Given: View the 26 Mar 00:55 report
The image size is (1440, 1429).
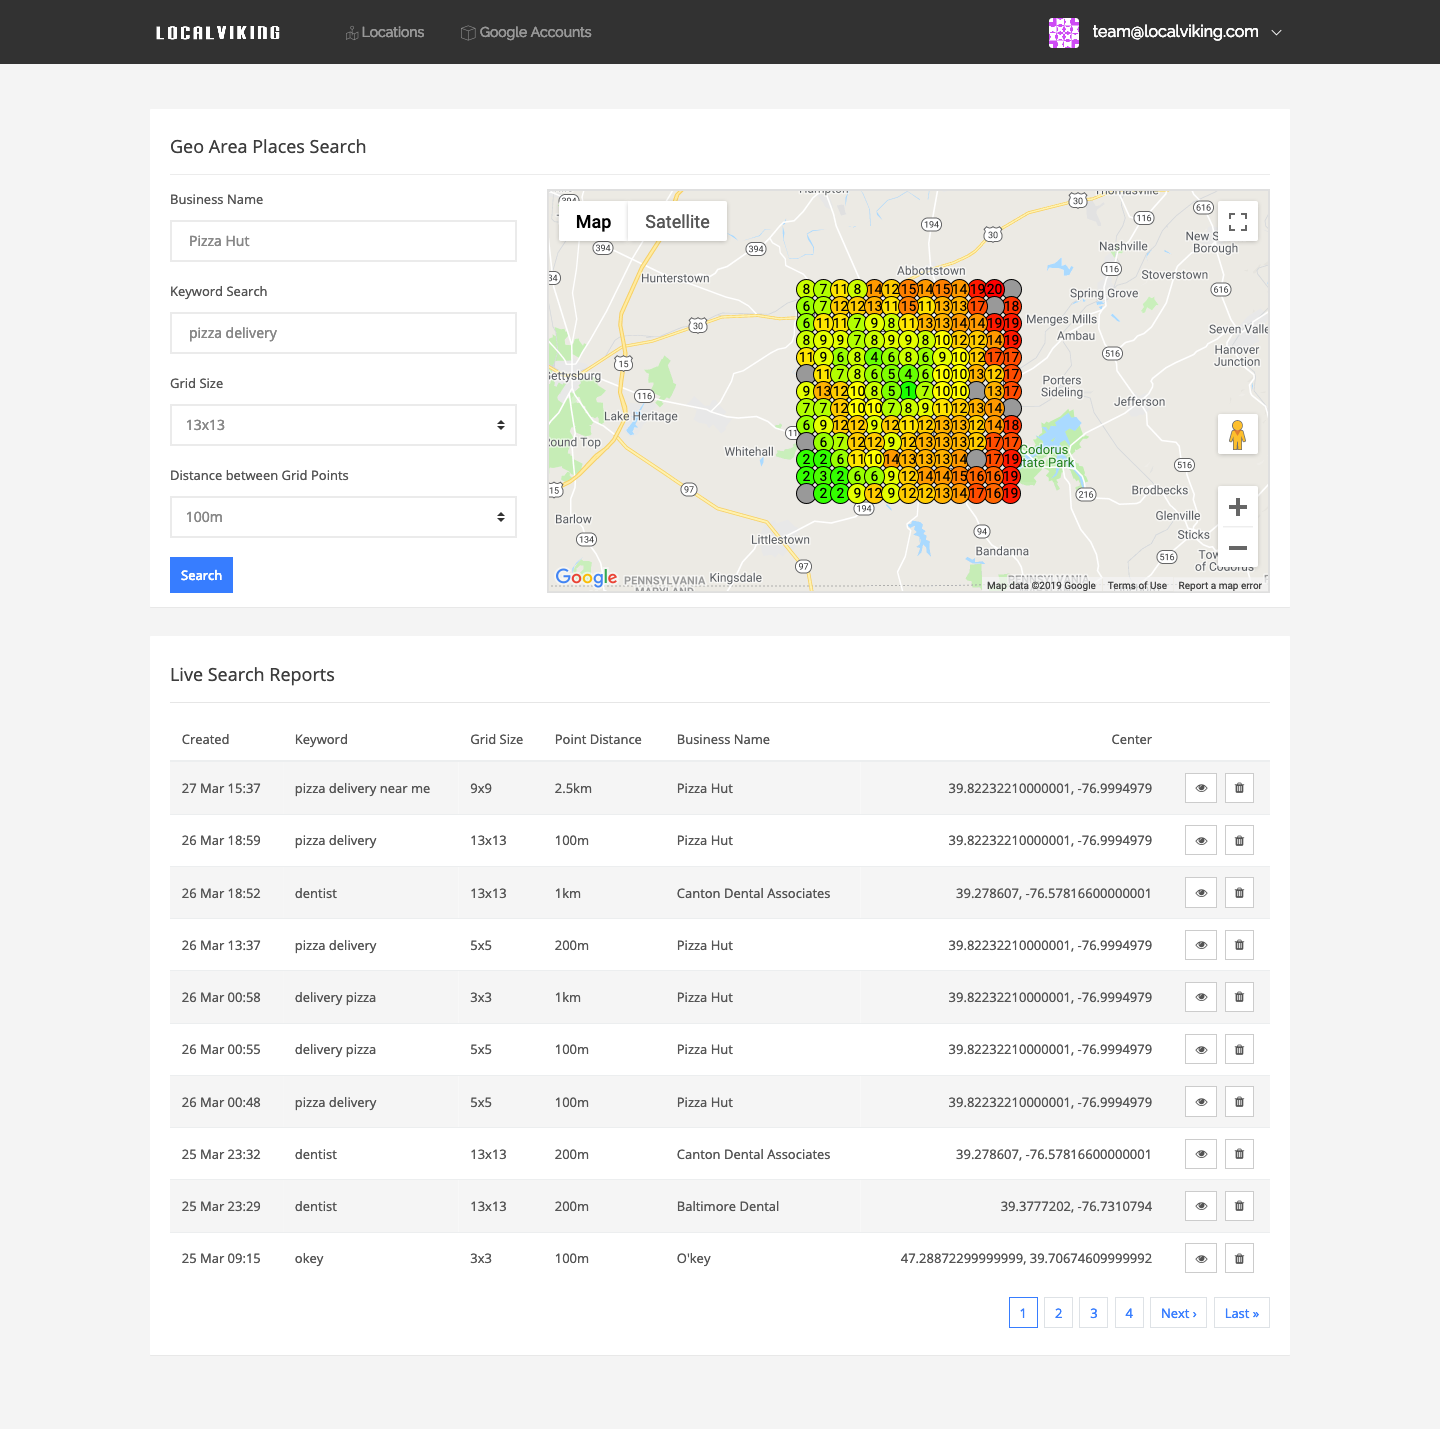Looking at the screenshot, I should (1201, 1049).
